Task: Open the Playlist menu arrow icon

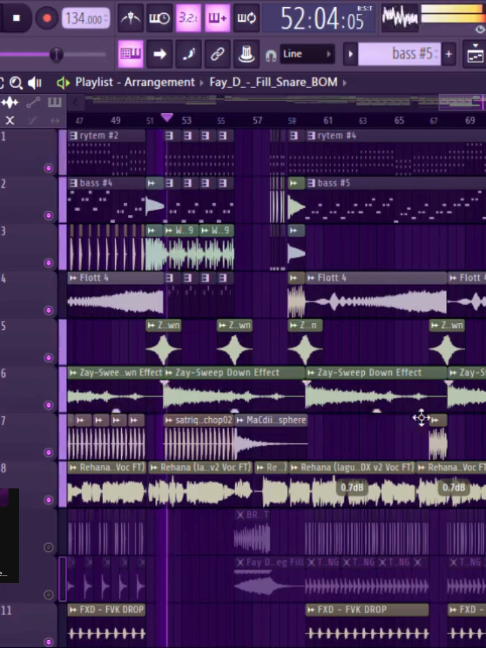Action: click(63, 83)
